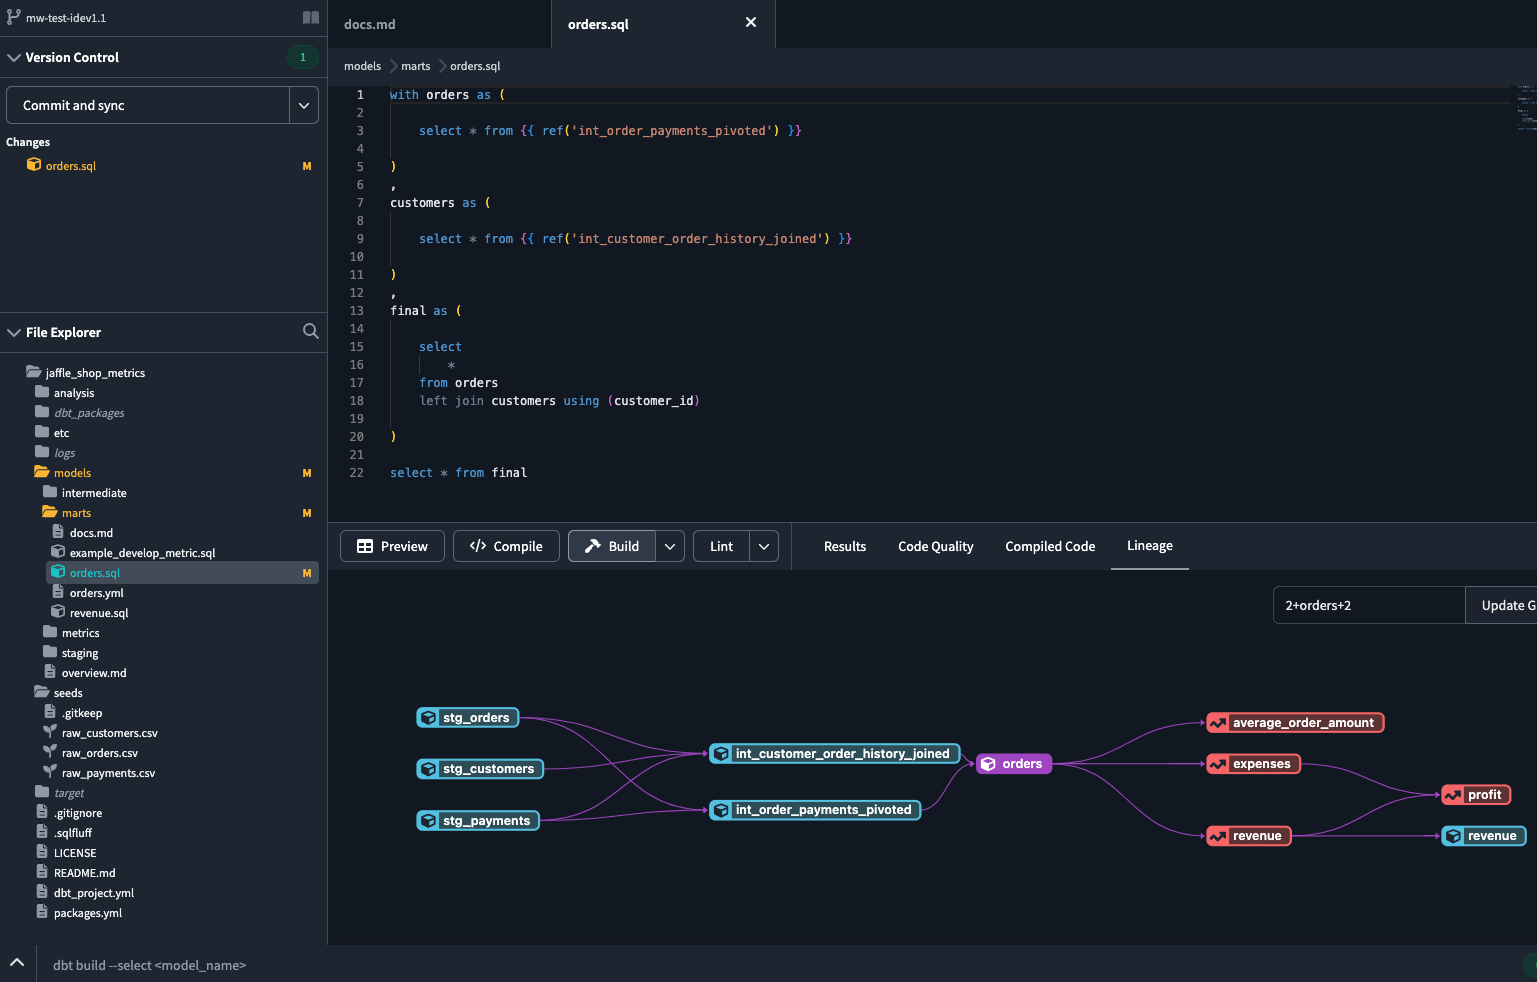Screen dimensions: 1537x982
Task: Open the Compiled Code tab
Action: click(x=1049, y=546)
